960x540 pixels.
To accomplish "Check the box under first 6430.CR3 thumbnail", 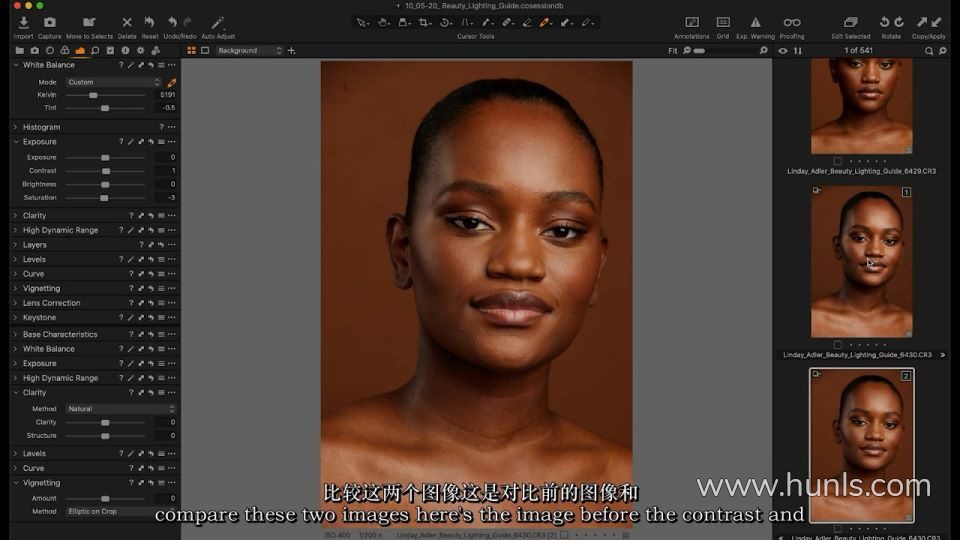I will click(x=838, y=345).
